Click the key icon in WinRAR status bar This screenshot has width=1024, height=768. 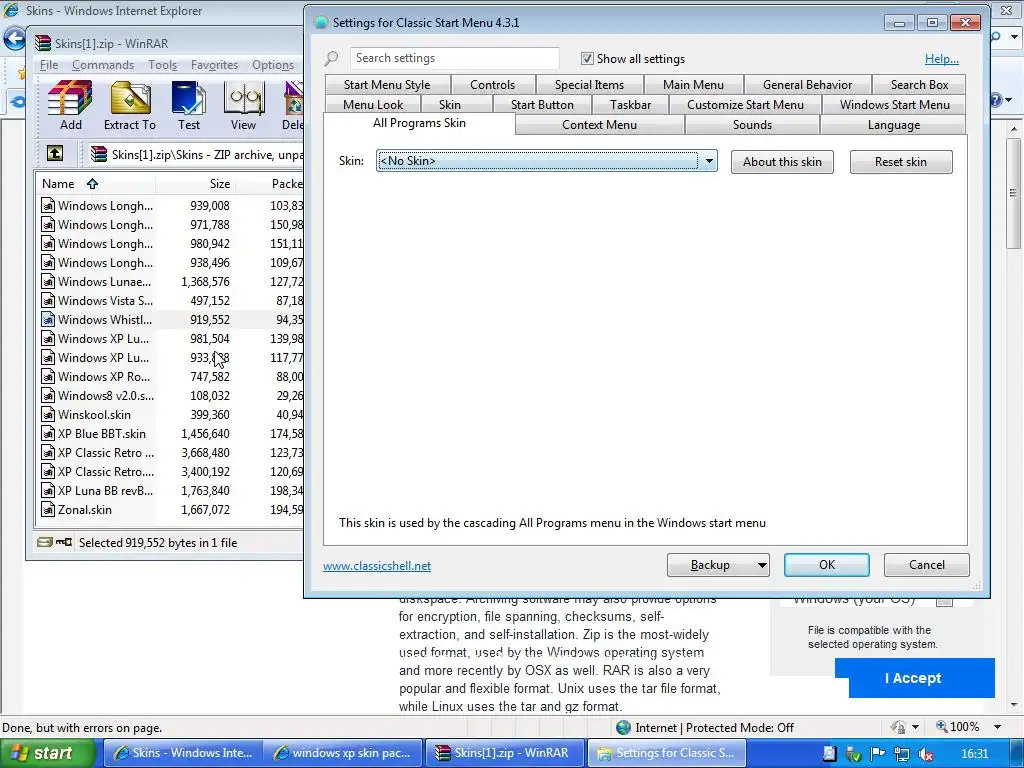pyautogui.click(x=64, y=542)
